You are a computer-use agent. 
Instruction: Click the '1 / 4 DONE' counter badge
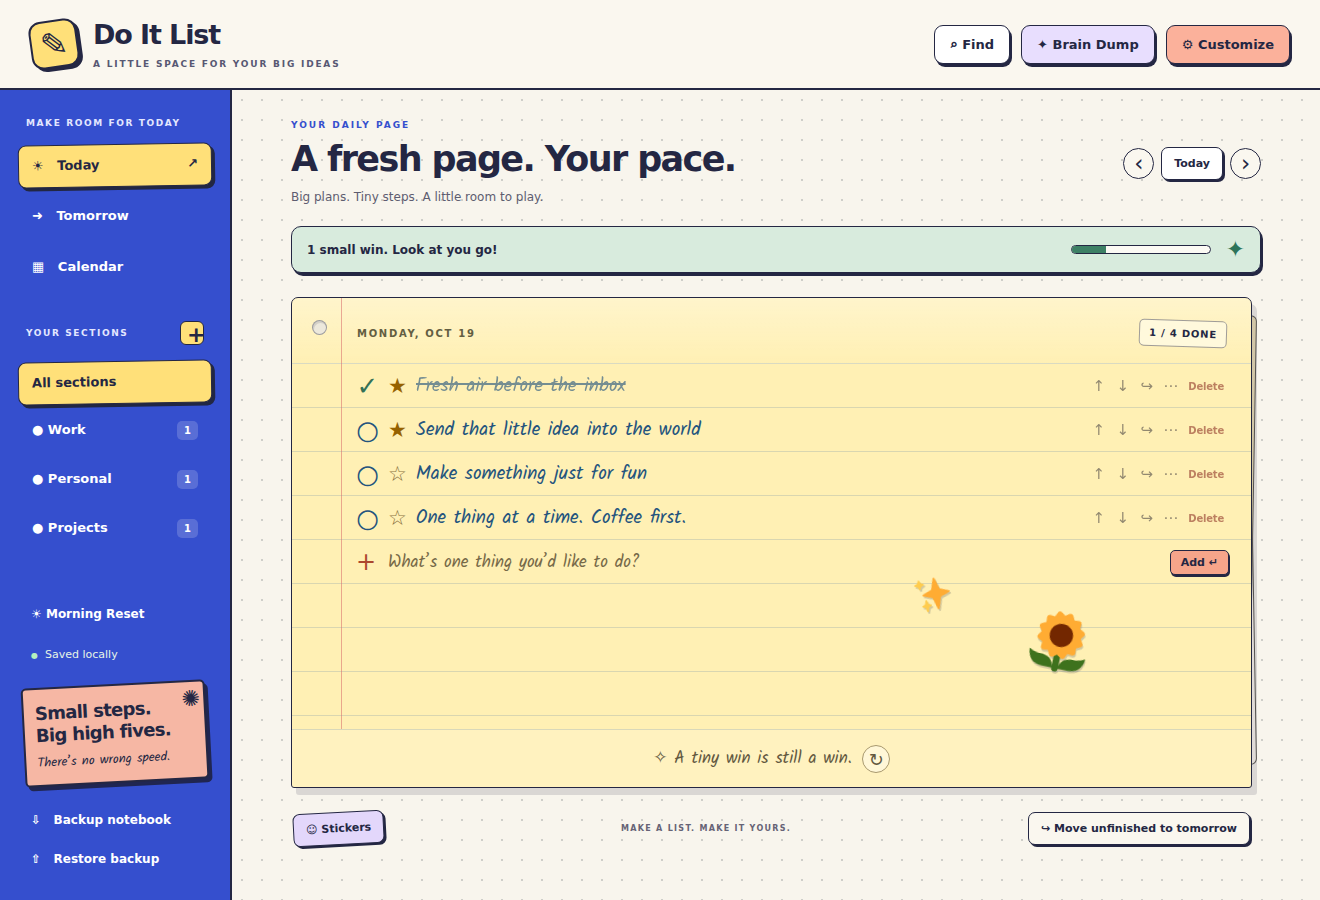pos(1183,333)
